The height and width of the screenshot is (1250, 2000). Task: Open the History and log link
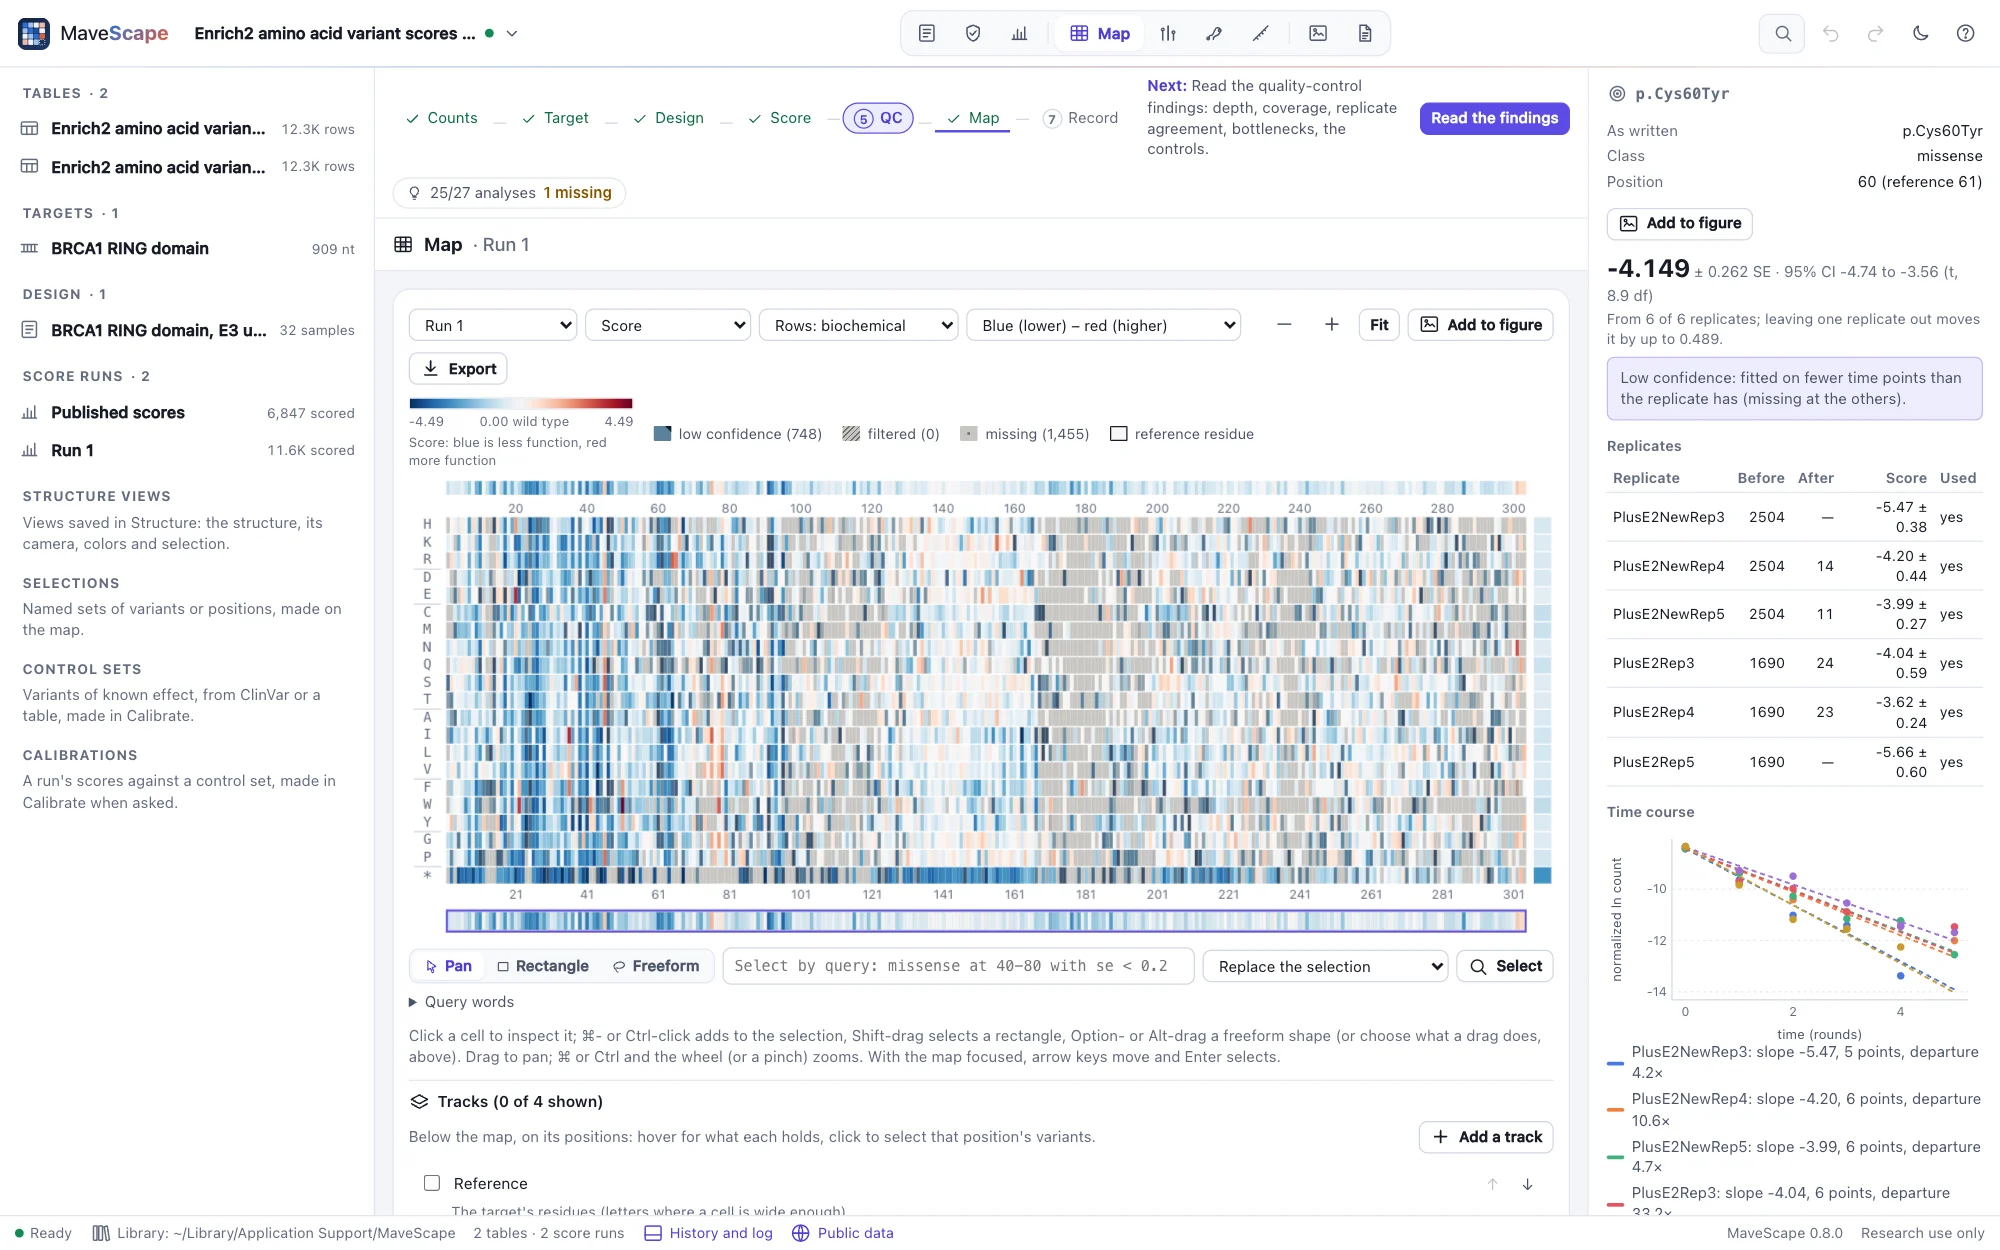point(709,1233)
